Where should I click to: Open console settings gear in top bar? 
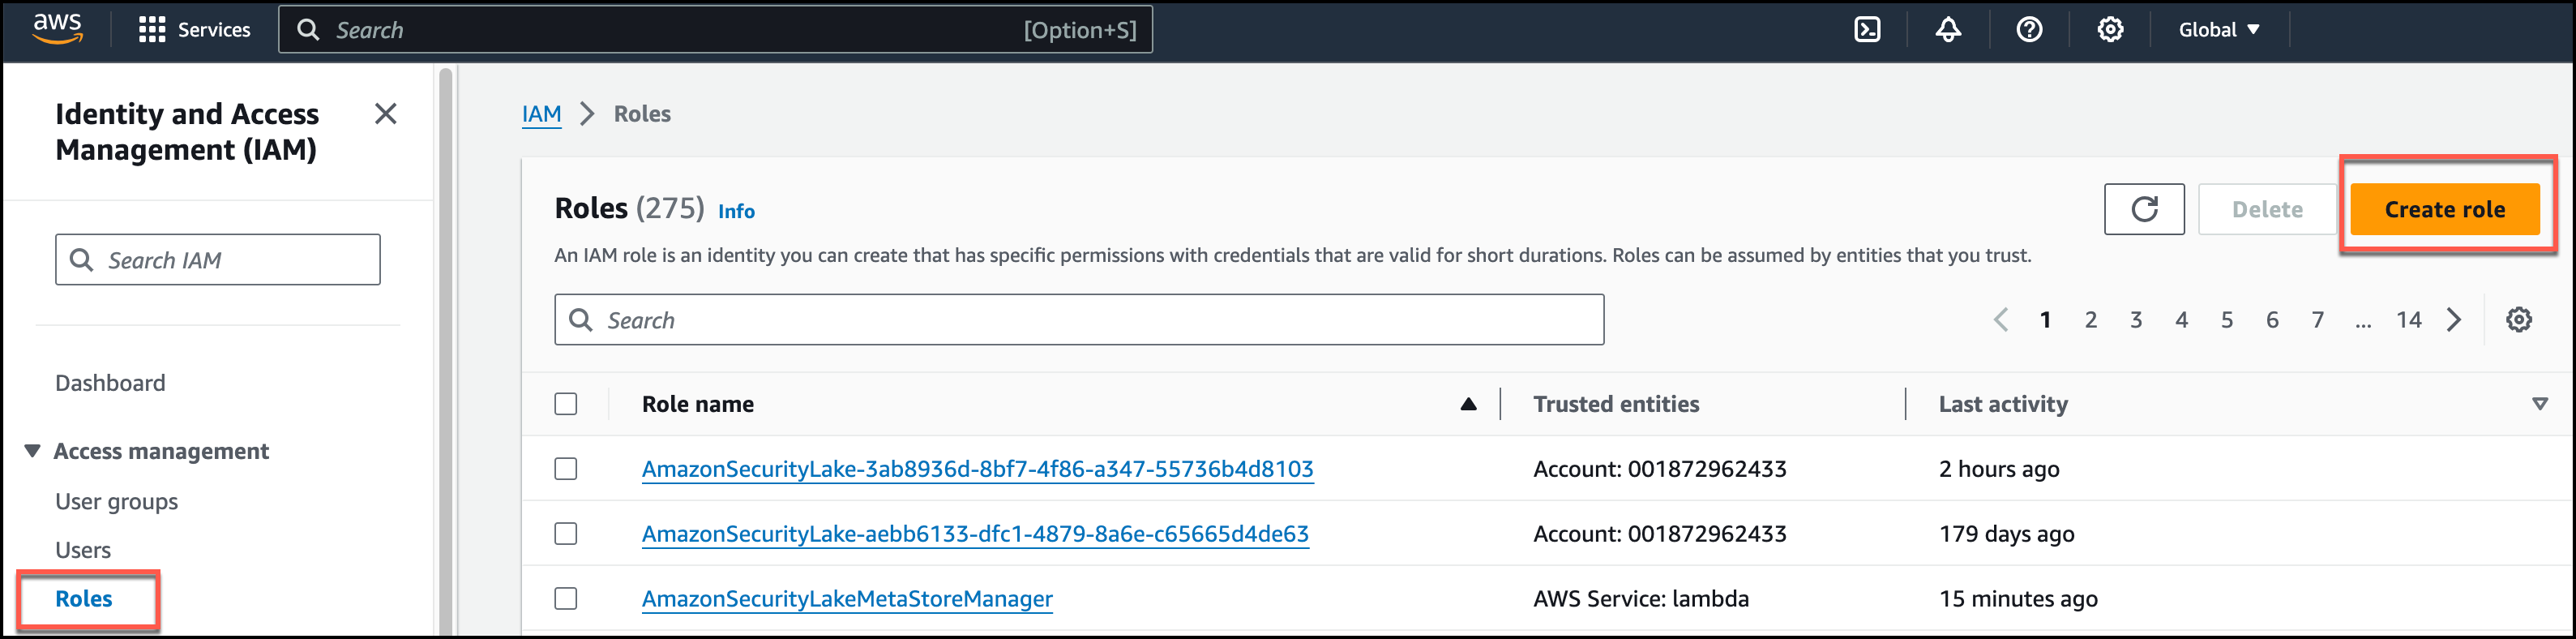[2109, 30]
